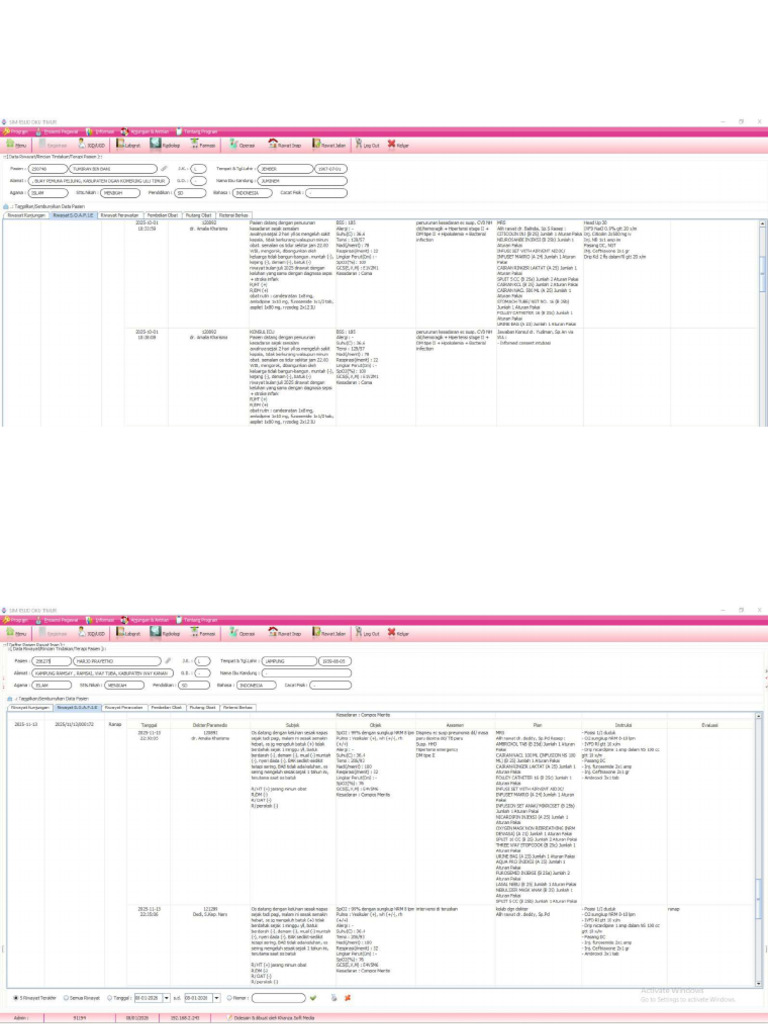Open Laborat in the Tukiran patient window
The width and height of the screenshot is (768, 1024).
pyautogui.click(x=127, y=145)
